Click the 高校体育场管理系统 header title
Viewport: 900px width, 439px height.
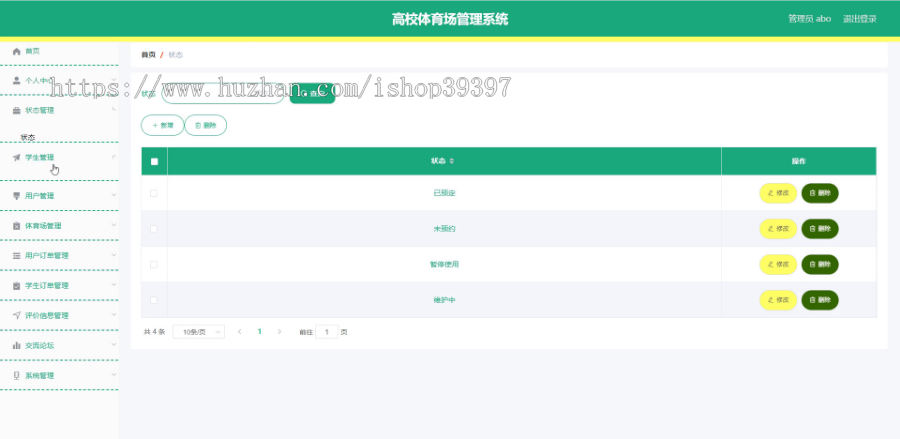[450, 20]
